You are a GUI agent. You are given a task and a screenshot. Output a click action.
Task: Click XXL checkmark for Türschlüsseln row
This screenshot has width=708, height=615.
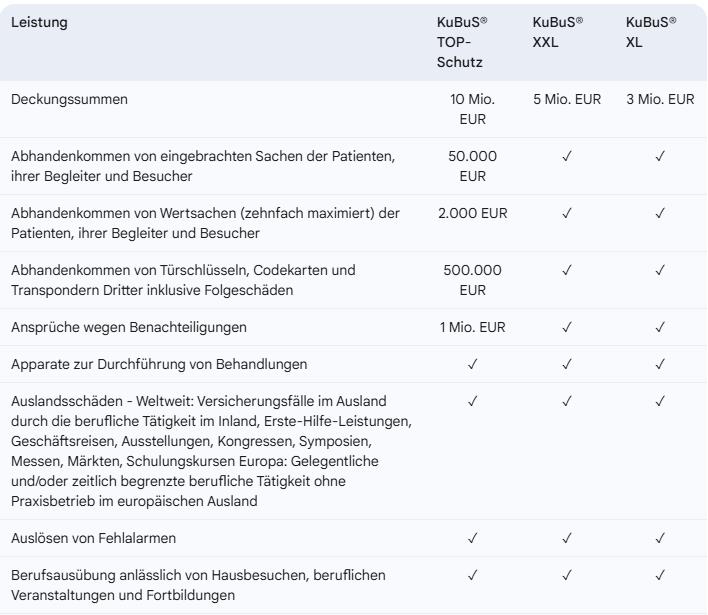tap(567, 270)
